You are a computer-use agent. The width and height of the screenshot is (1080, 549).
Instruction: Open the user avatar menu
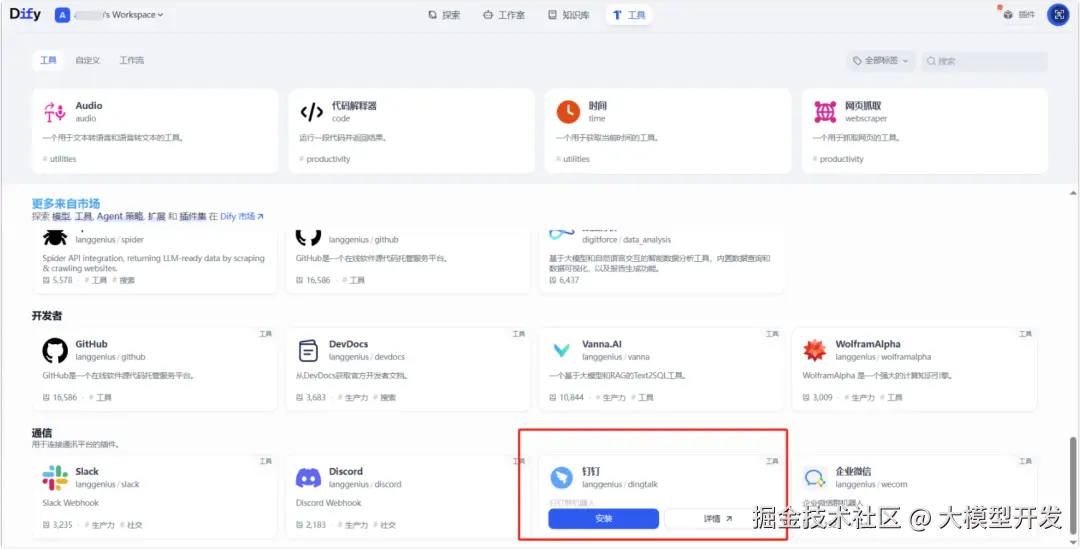pos(1058,14)
